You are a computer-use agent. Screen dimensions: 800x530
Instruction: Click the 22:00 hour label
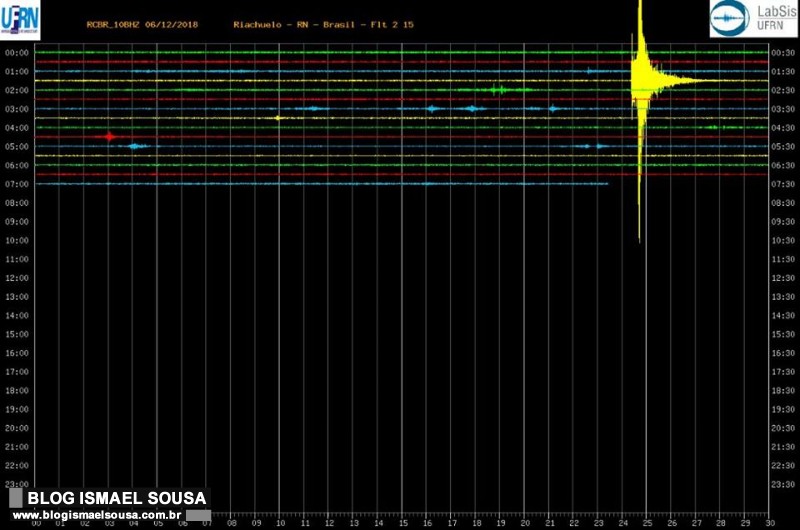tap(17, 466)
